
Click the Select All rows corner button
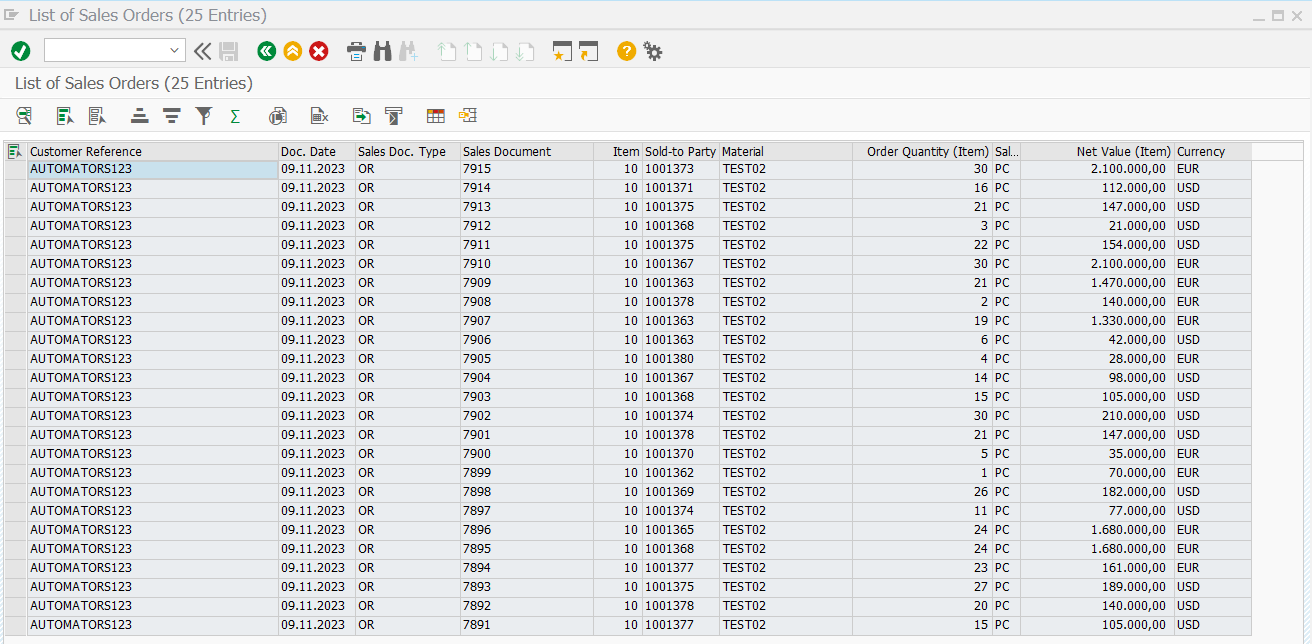click(x=15, y=152)
